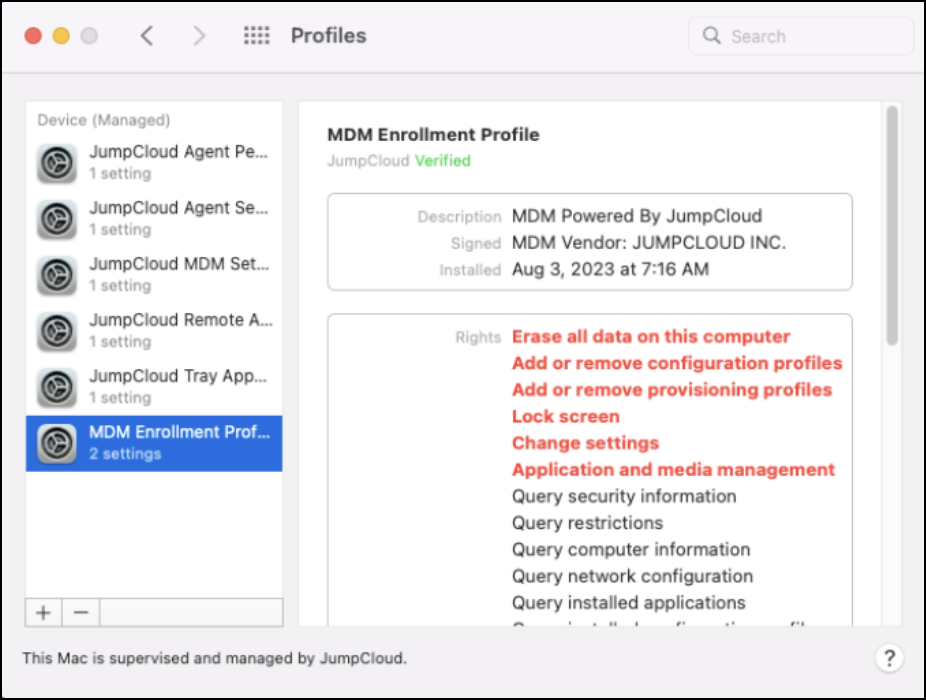
Task: Open the show-all grid icon
Action: coord(257,36)
